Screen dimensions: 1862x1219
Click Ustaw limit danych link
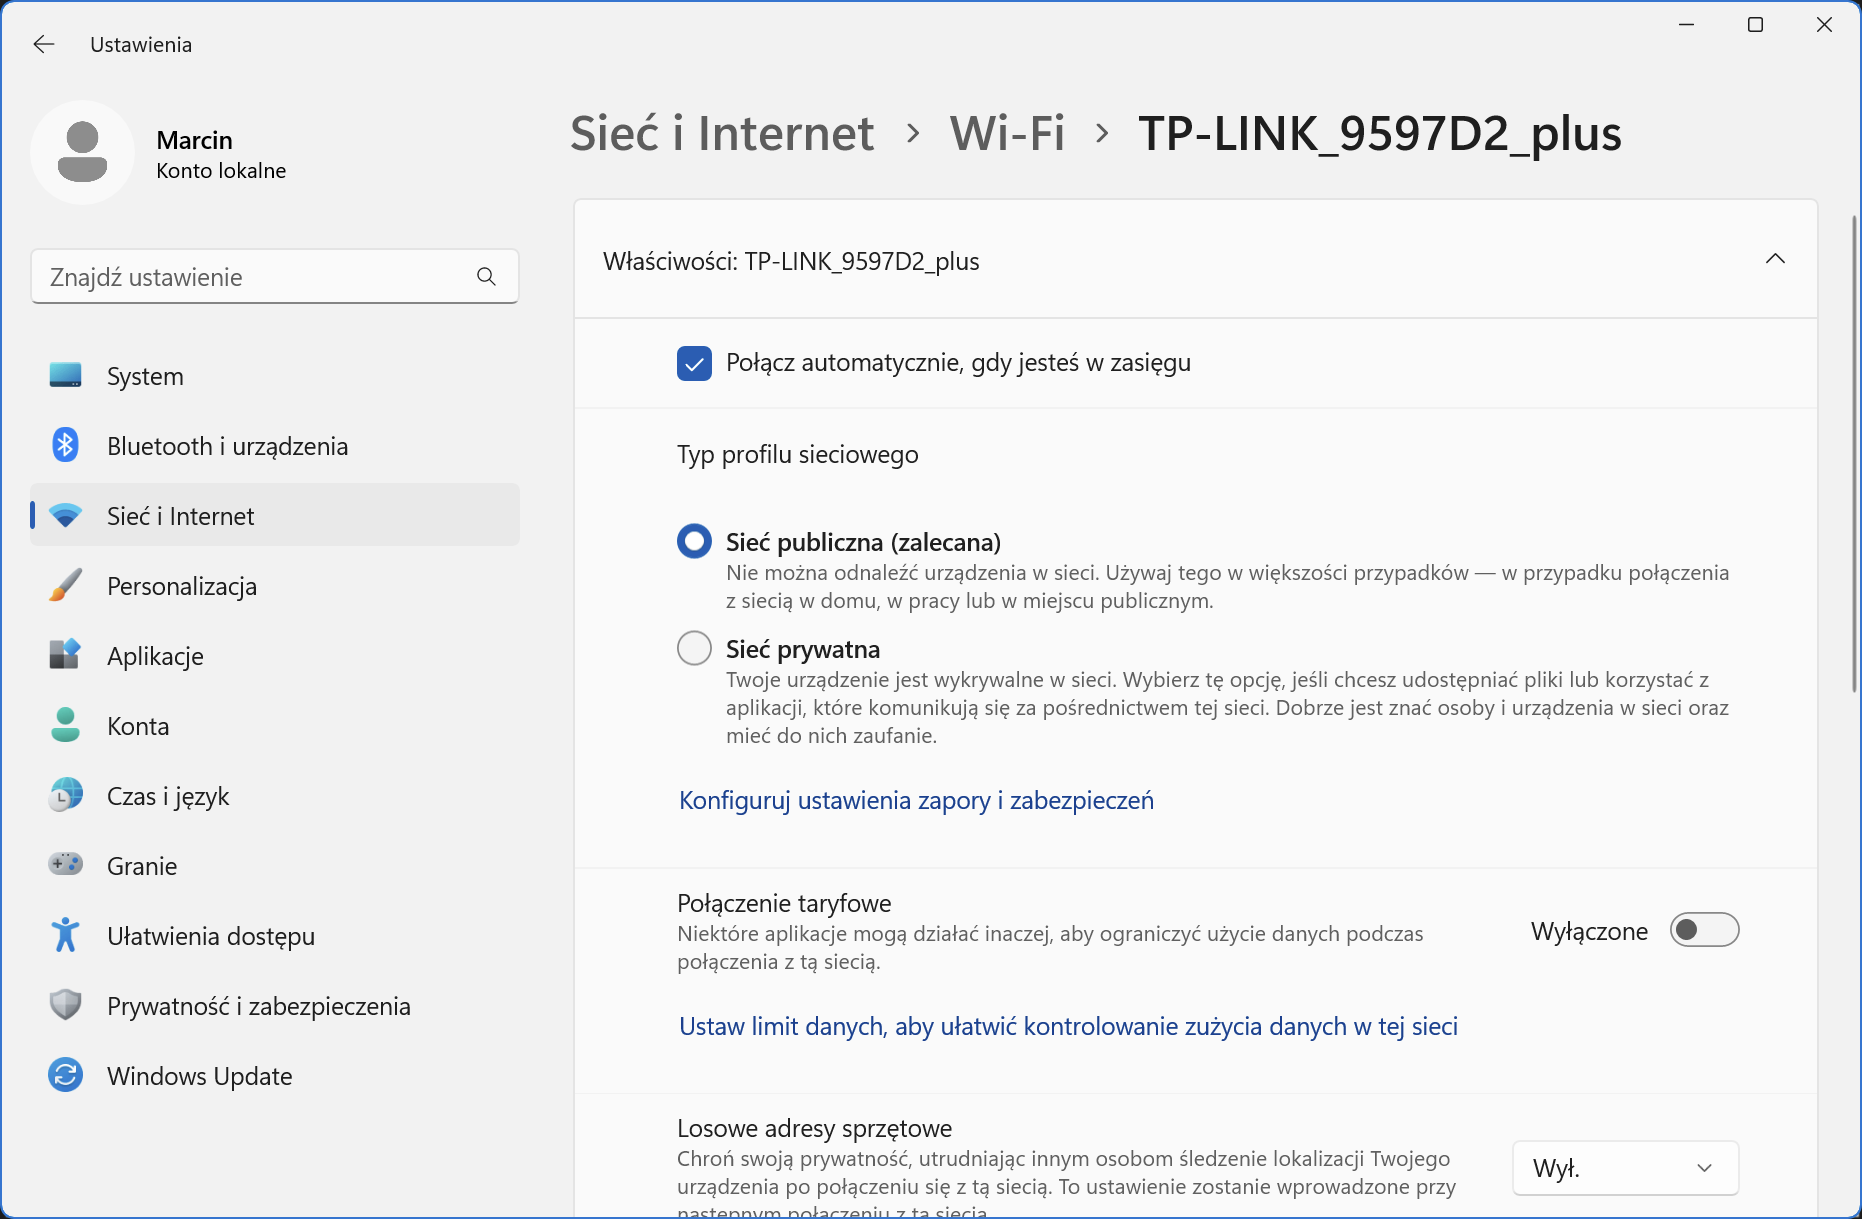tap(1068, 1026)
